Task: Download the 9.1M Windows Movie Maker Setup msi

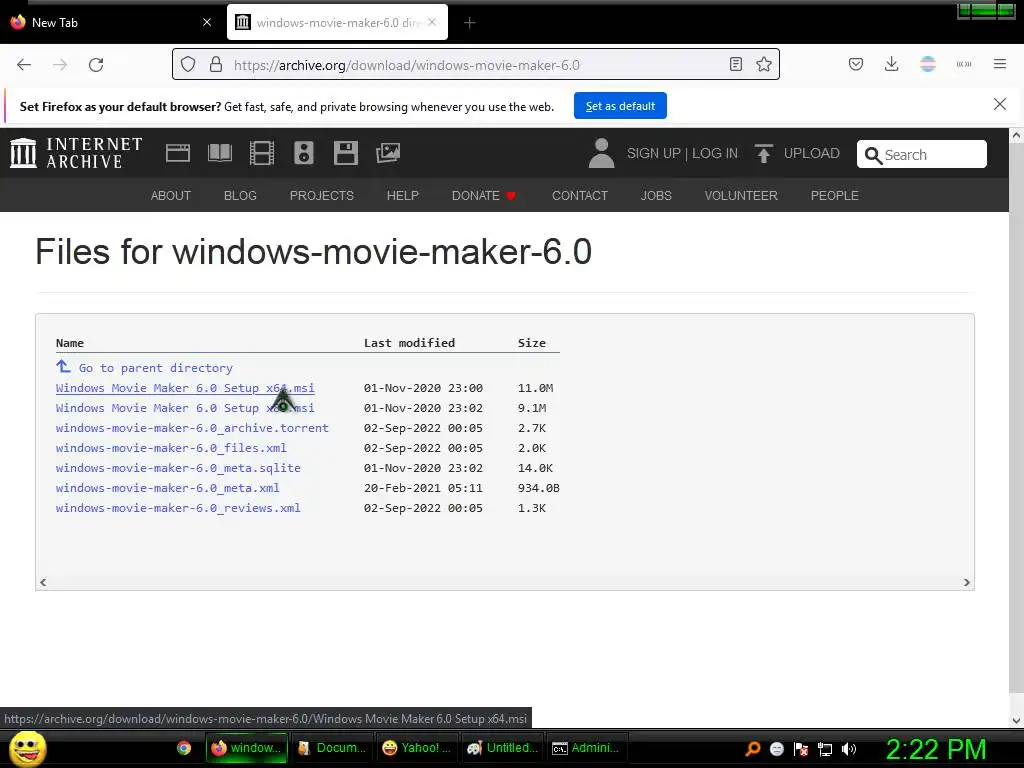Action: 185,408
